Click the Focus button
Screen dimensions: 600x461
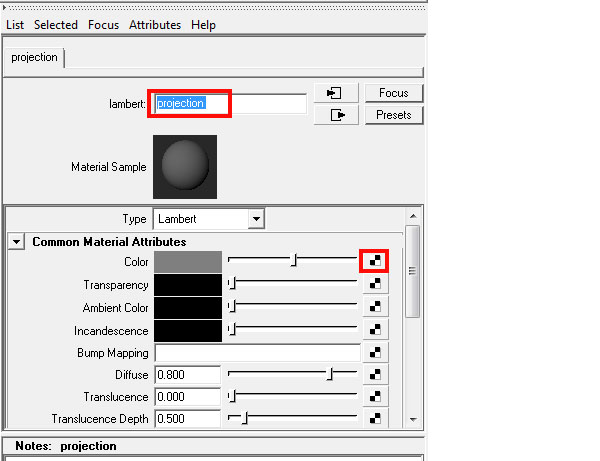pos(394,93)
